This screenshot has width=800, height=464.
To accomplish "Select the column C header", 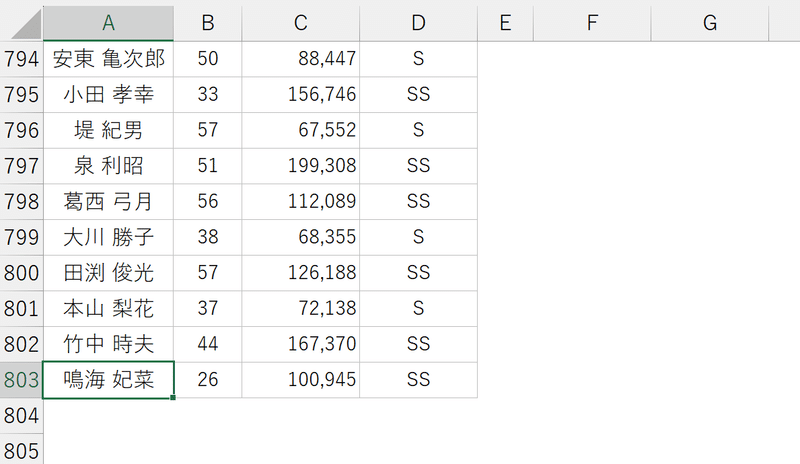I will [x=300, y=23].
